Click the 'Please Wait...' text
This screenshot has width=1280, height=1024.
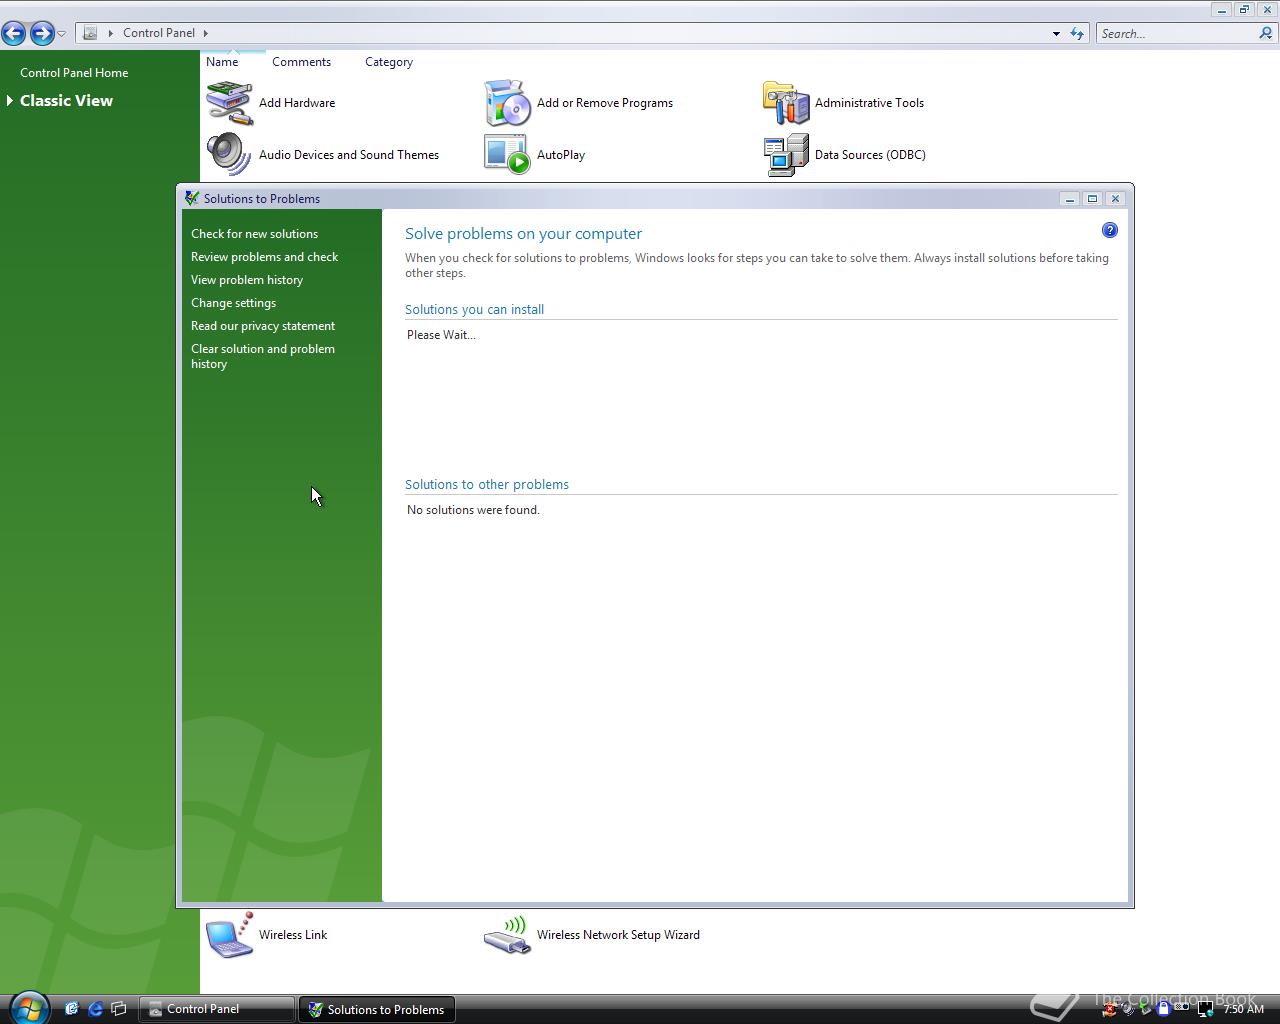click(441, 335)
